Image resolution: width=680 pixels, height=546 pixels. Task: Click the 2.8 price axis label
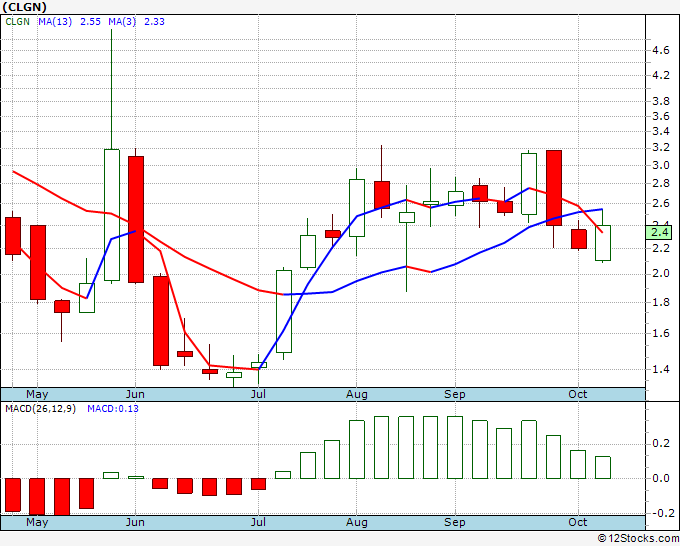pyautogui.click(x=660, y=183)
